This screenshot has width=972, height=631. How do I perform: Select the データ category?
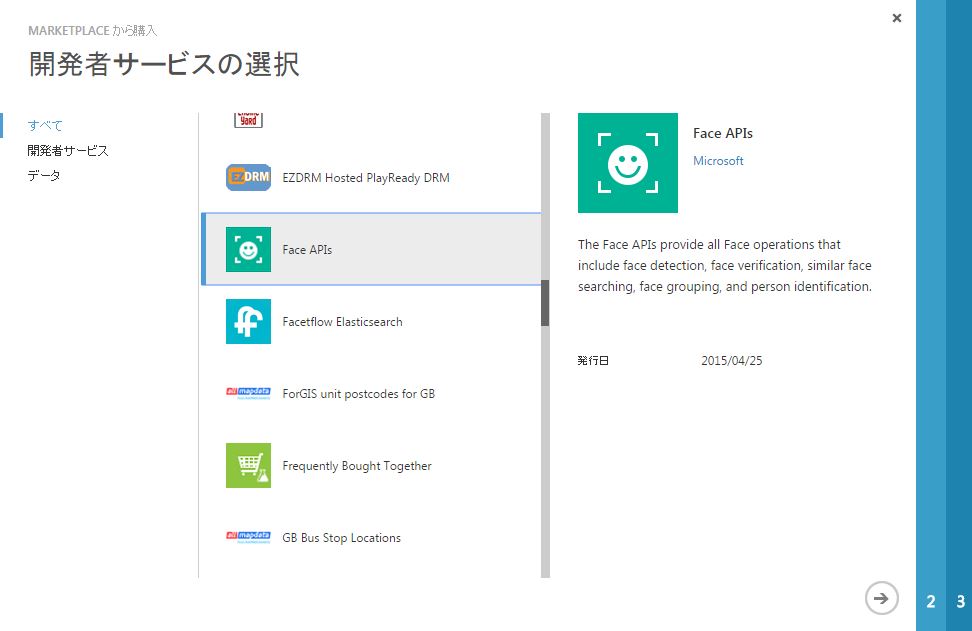point(44,176)
